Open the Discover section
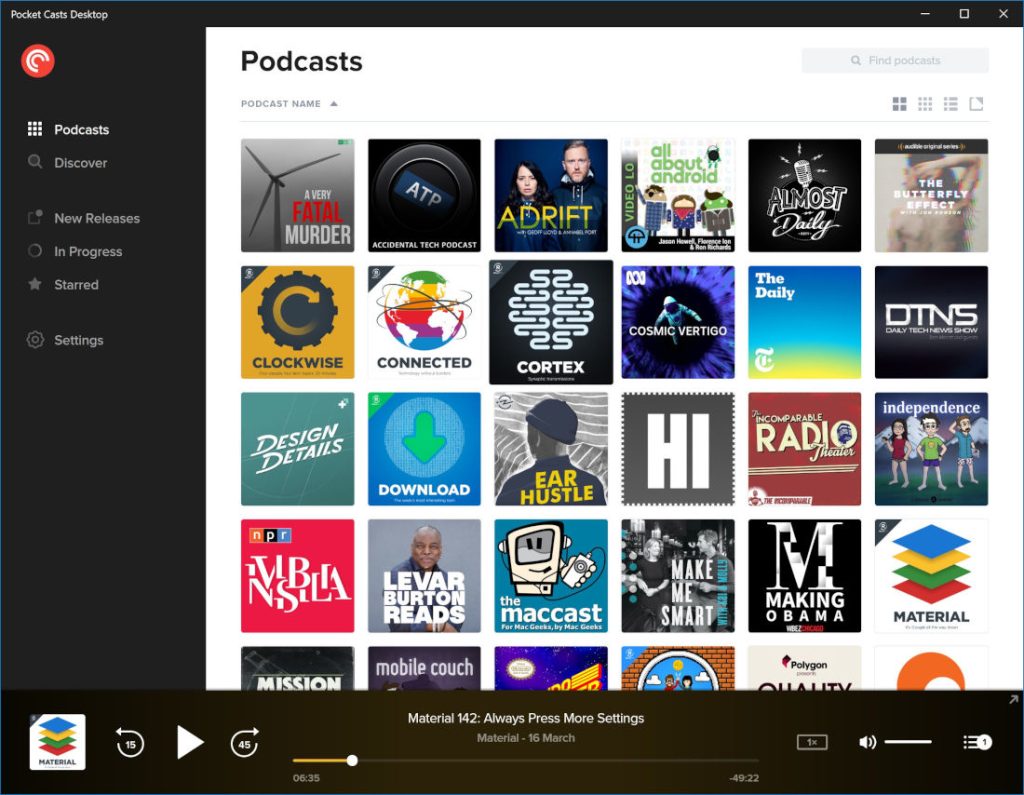Viewport: 1024px width, 795px height. 80,163
